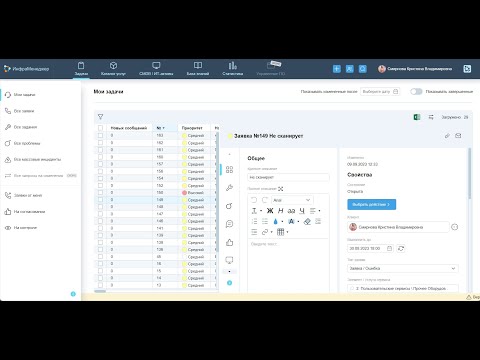480x360 pixels.
Task: Expand the insert table dropdown
Action: click(287, 232)
